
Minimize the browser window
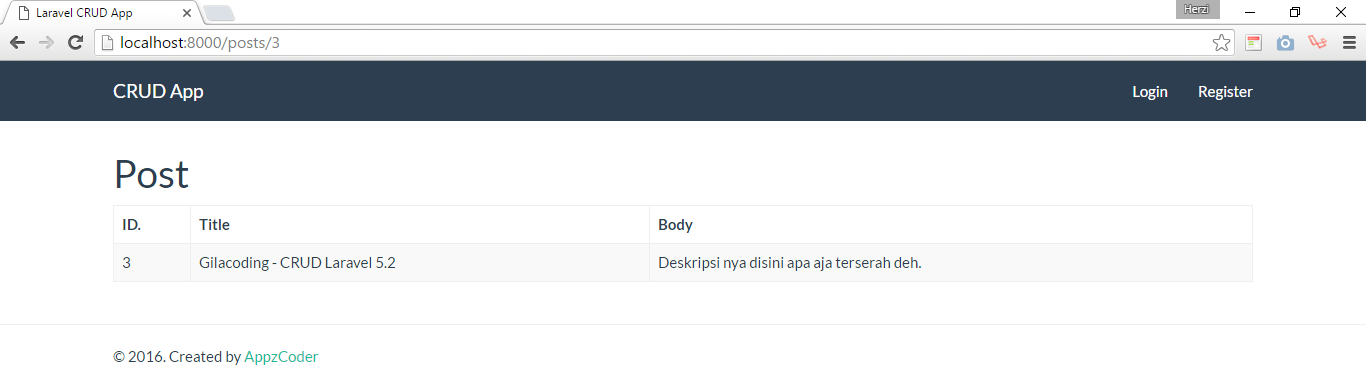(1250, 12)
